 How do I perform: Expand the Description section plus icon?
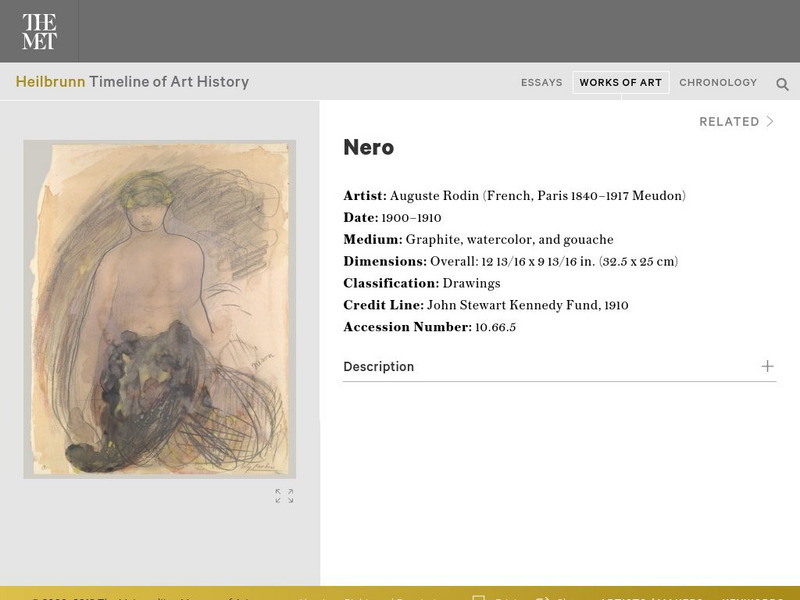[767, 366]
